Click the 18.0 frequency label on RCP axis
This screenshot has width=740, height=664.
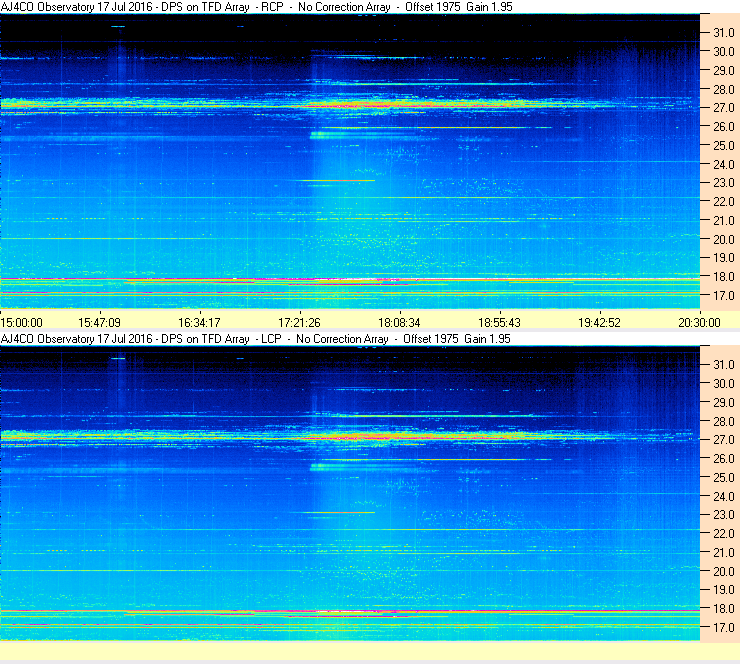click(x=724, y=277)
